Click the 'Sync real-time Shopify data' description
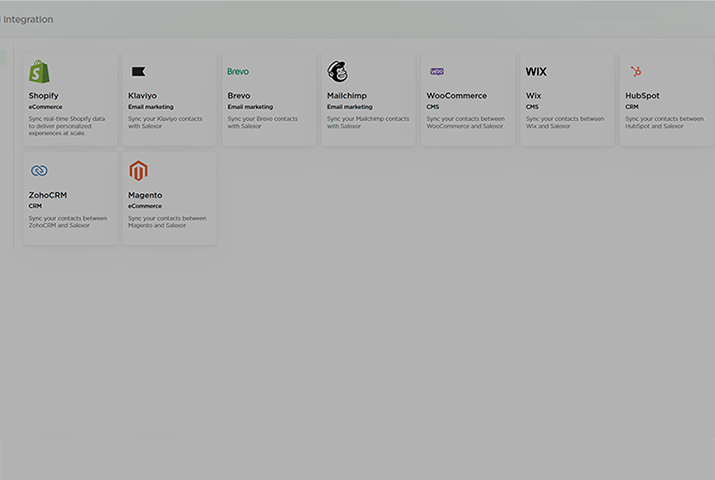The width and height of the screenshot is (715, 480). (x=67, y=126)
